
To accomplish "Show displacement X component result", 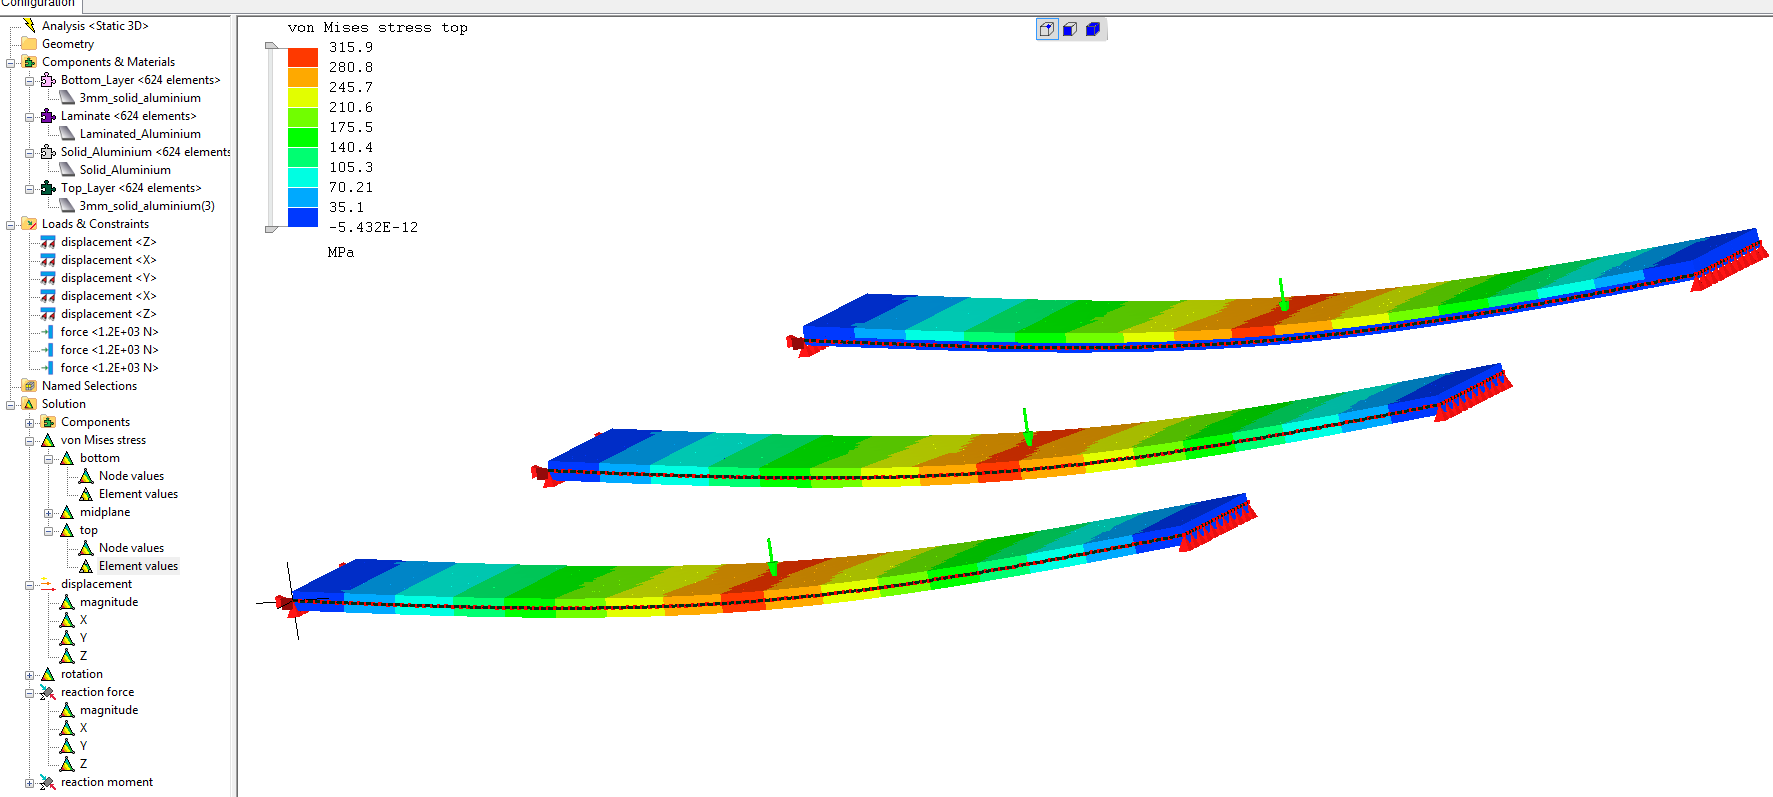I will [x=83, y=620].
